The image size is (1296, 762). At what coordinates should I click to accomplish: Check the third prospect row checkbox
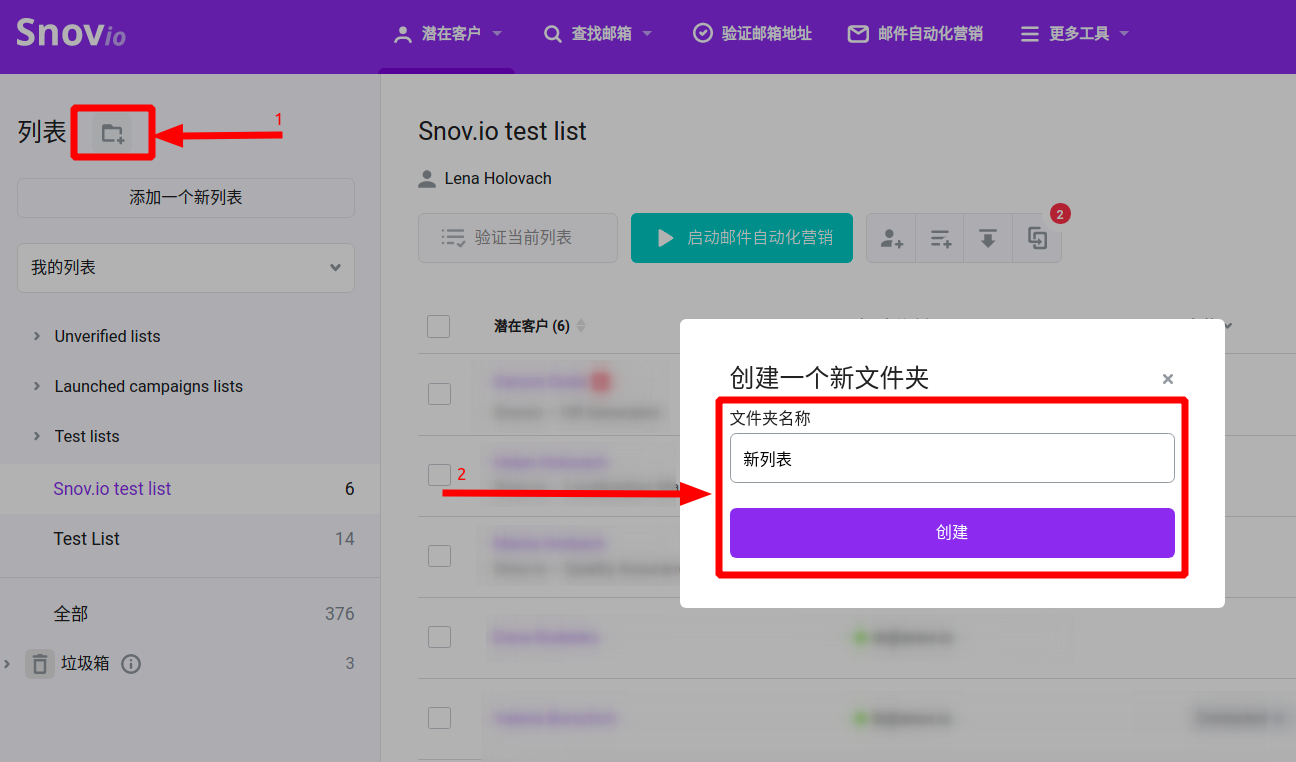click(439, 555)
